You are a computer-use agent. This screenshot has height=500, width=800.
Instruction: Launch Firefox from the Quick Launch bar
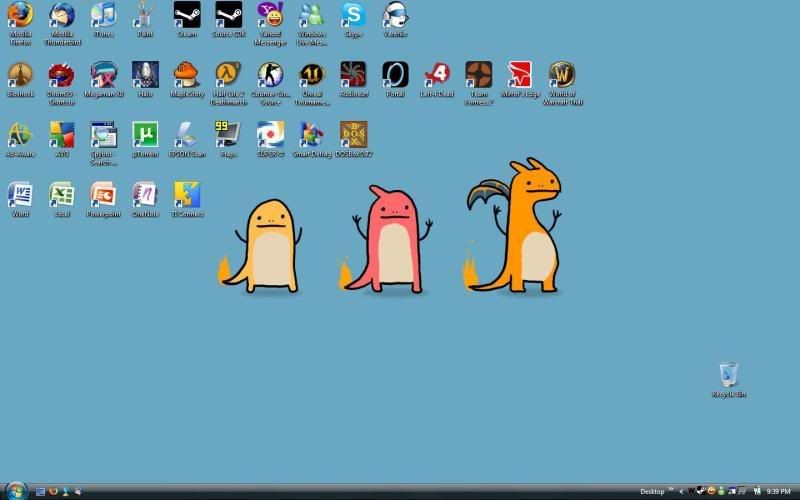[x=53, y=492]
